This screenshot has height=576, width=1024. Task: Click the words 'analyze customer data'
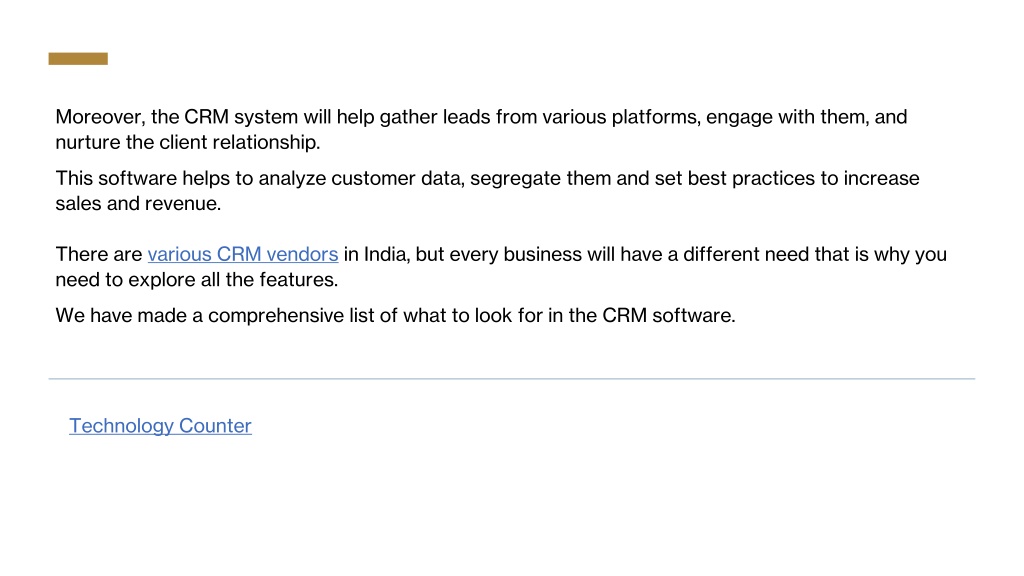(x=361, y=178)
